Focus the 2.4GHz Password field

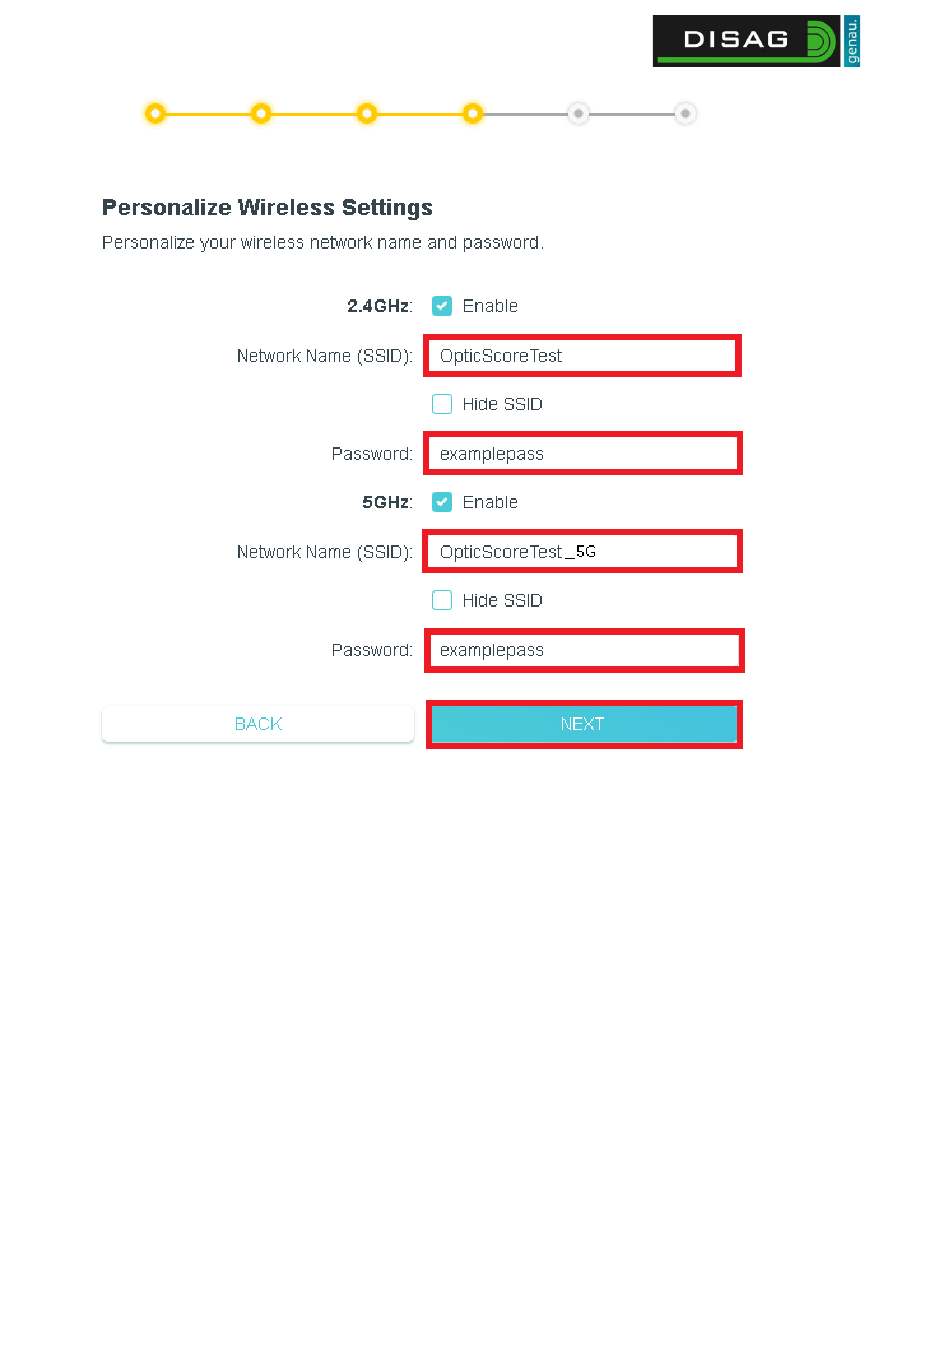coord(583,454)
